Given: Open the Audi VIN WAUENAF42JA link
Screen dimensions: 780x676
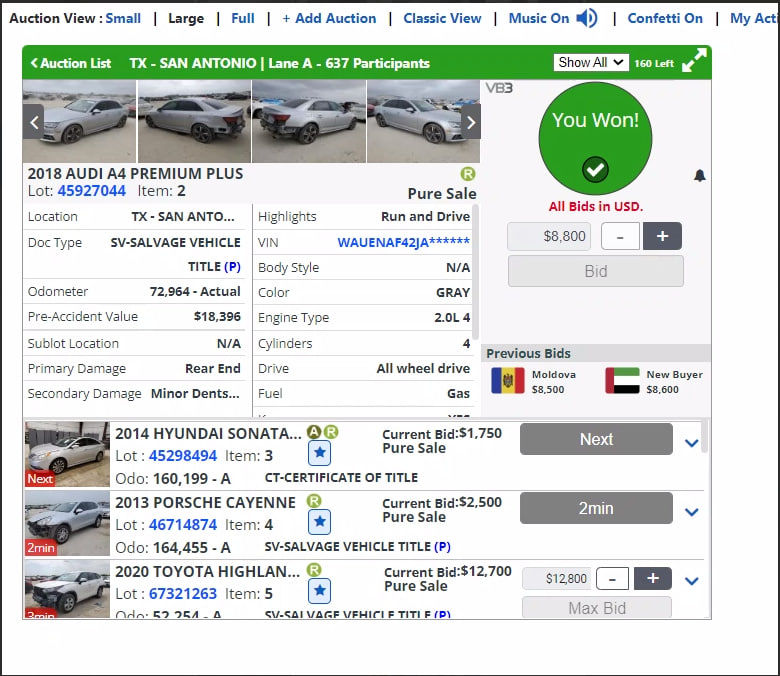Looking at the screenshot, I should (x=403, y=242).
